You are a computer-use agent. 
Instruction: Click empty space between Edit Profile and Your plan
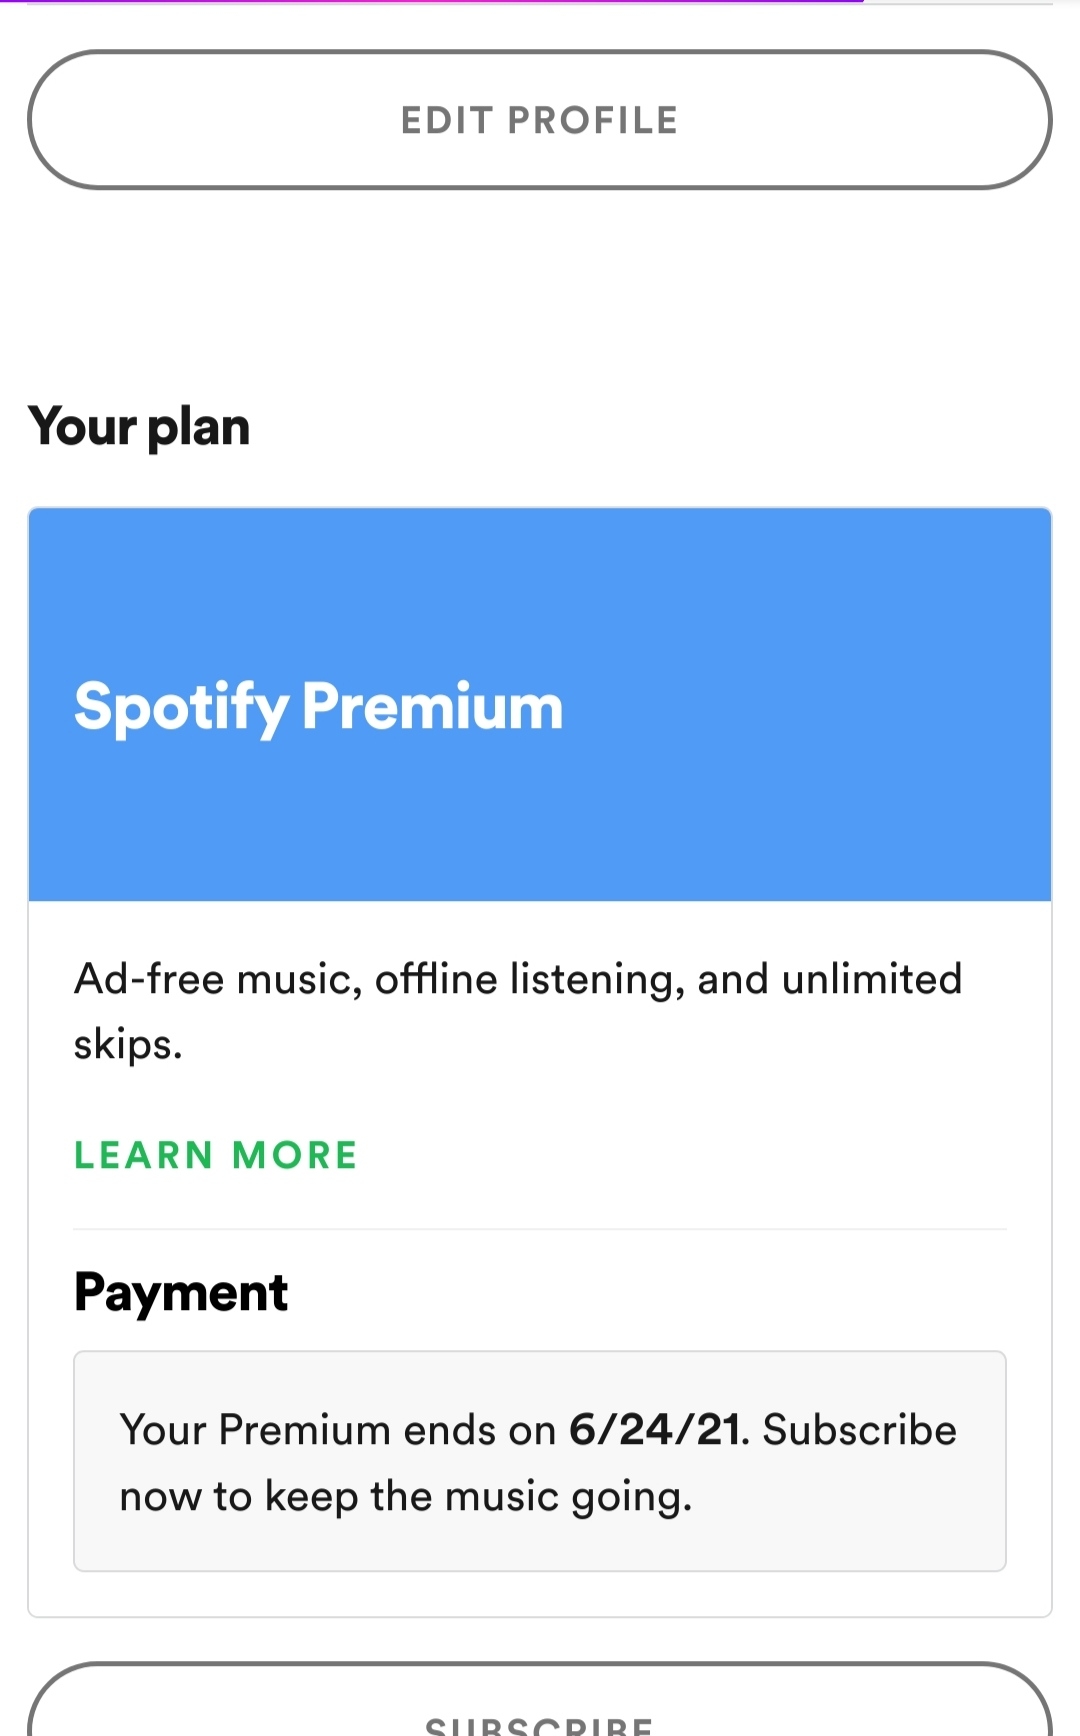click(540, 290)
